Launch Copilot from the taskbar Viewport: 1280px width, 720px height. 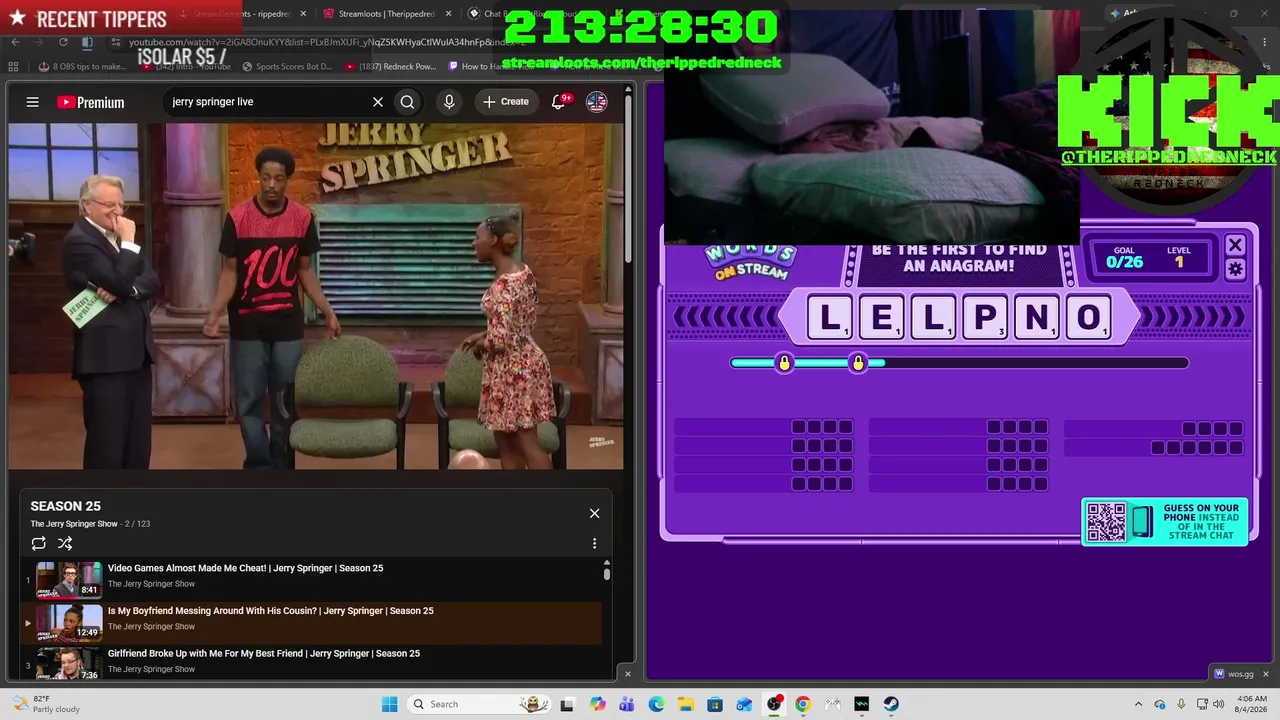point(598,704)
